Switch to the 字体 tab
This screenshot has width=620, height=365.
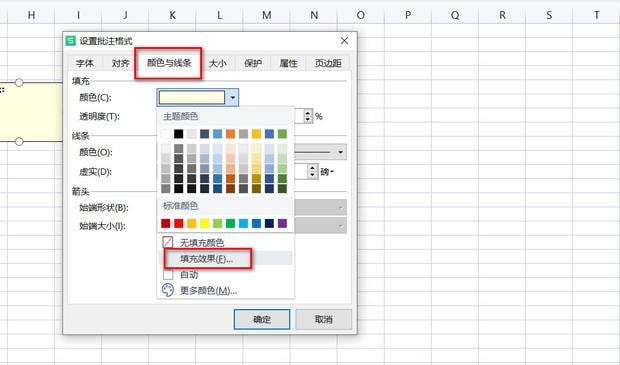point(85,63)
